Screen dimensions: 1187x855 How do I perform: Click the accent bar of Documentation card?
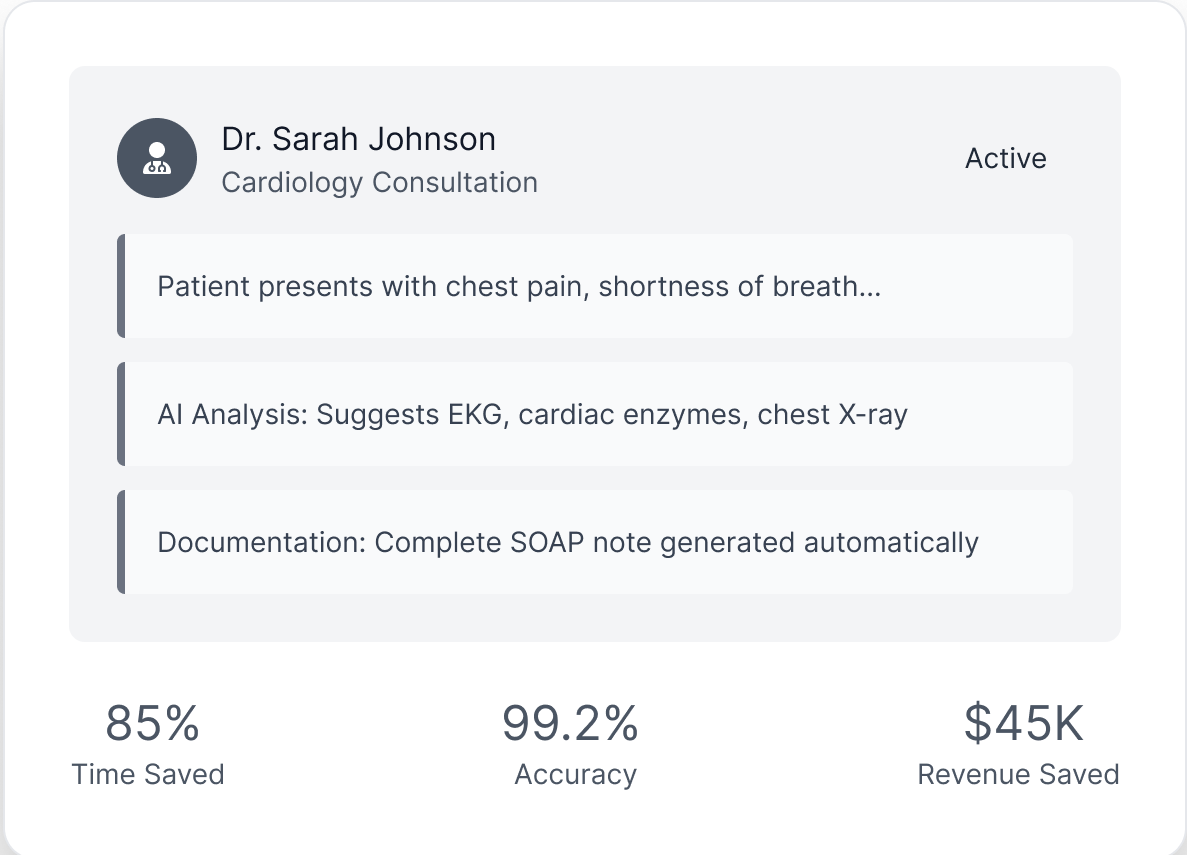[x=121, y=543]
